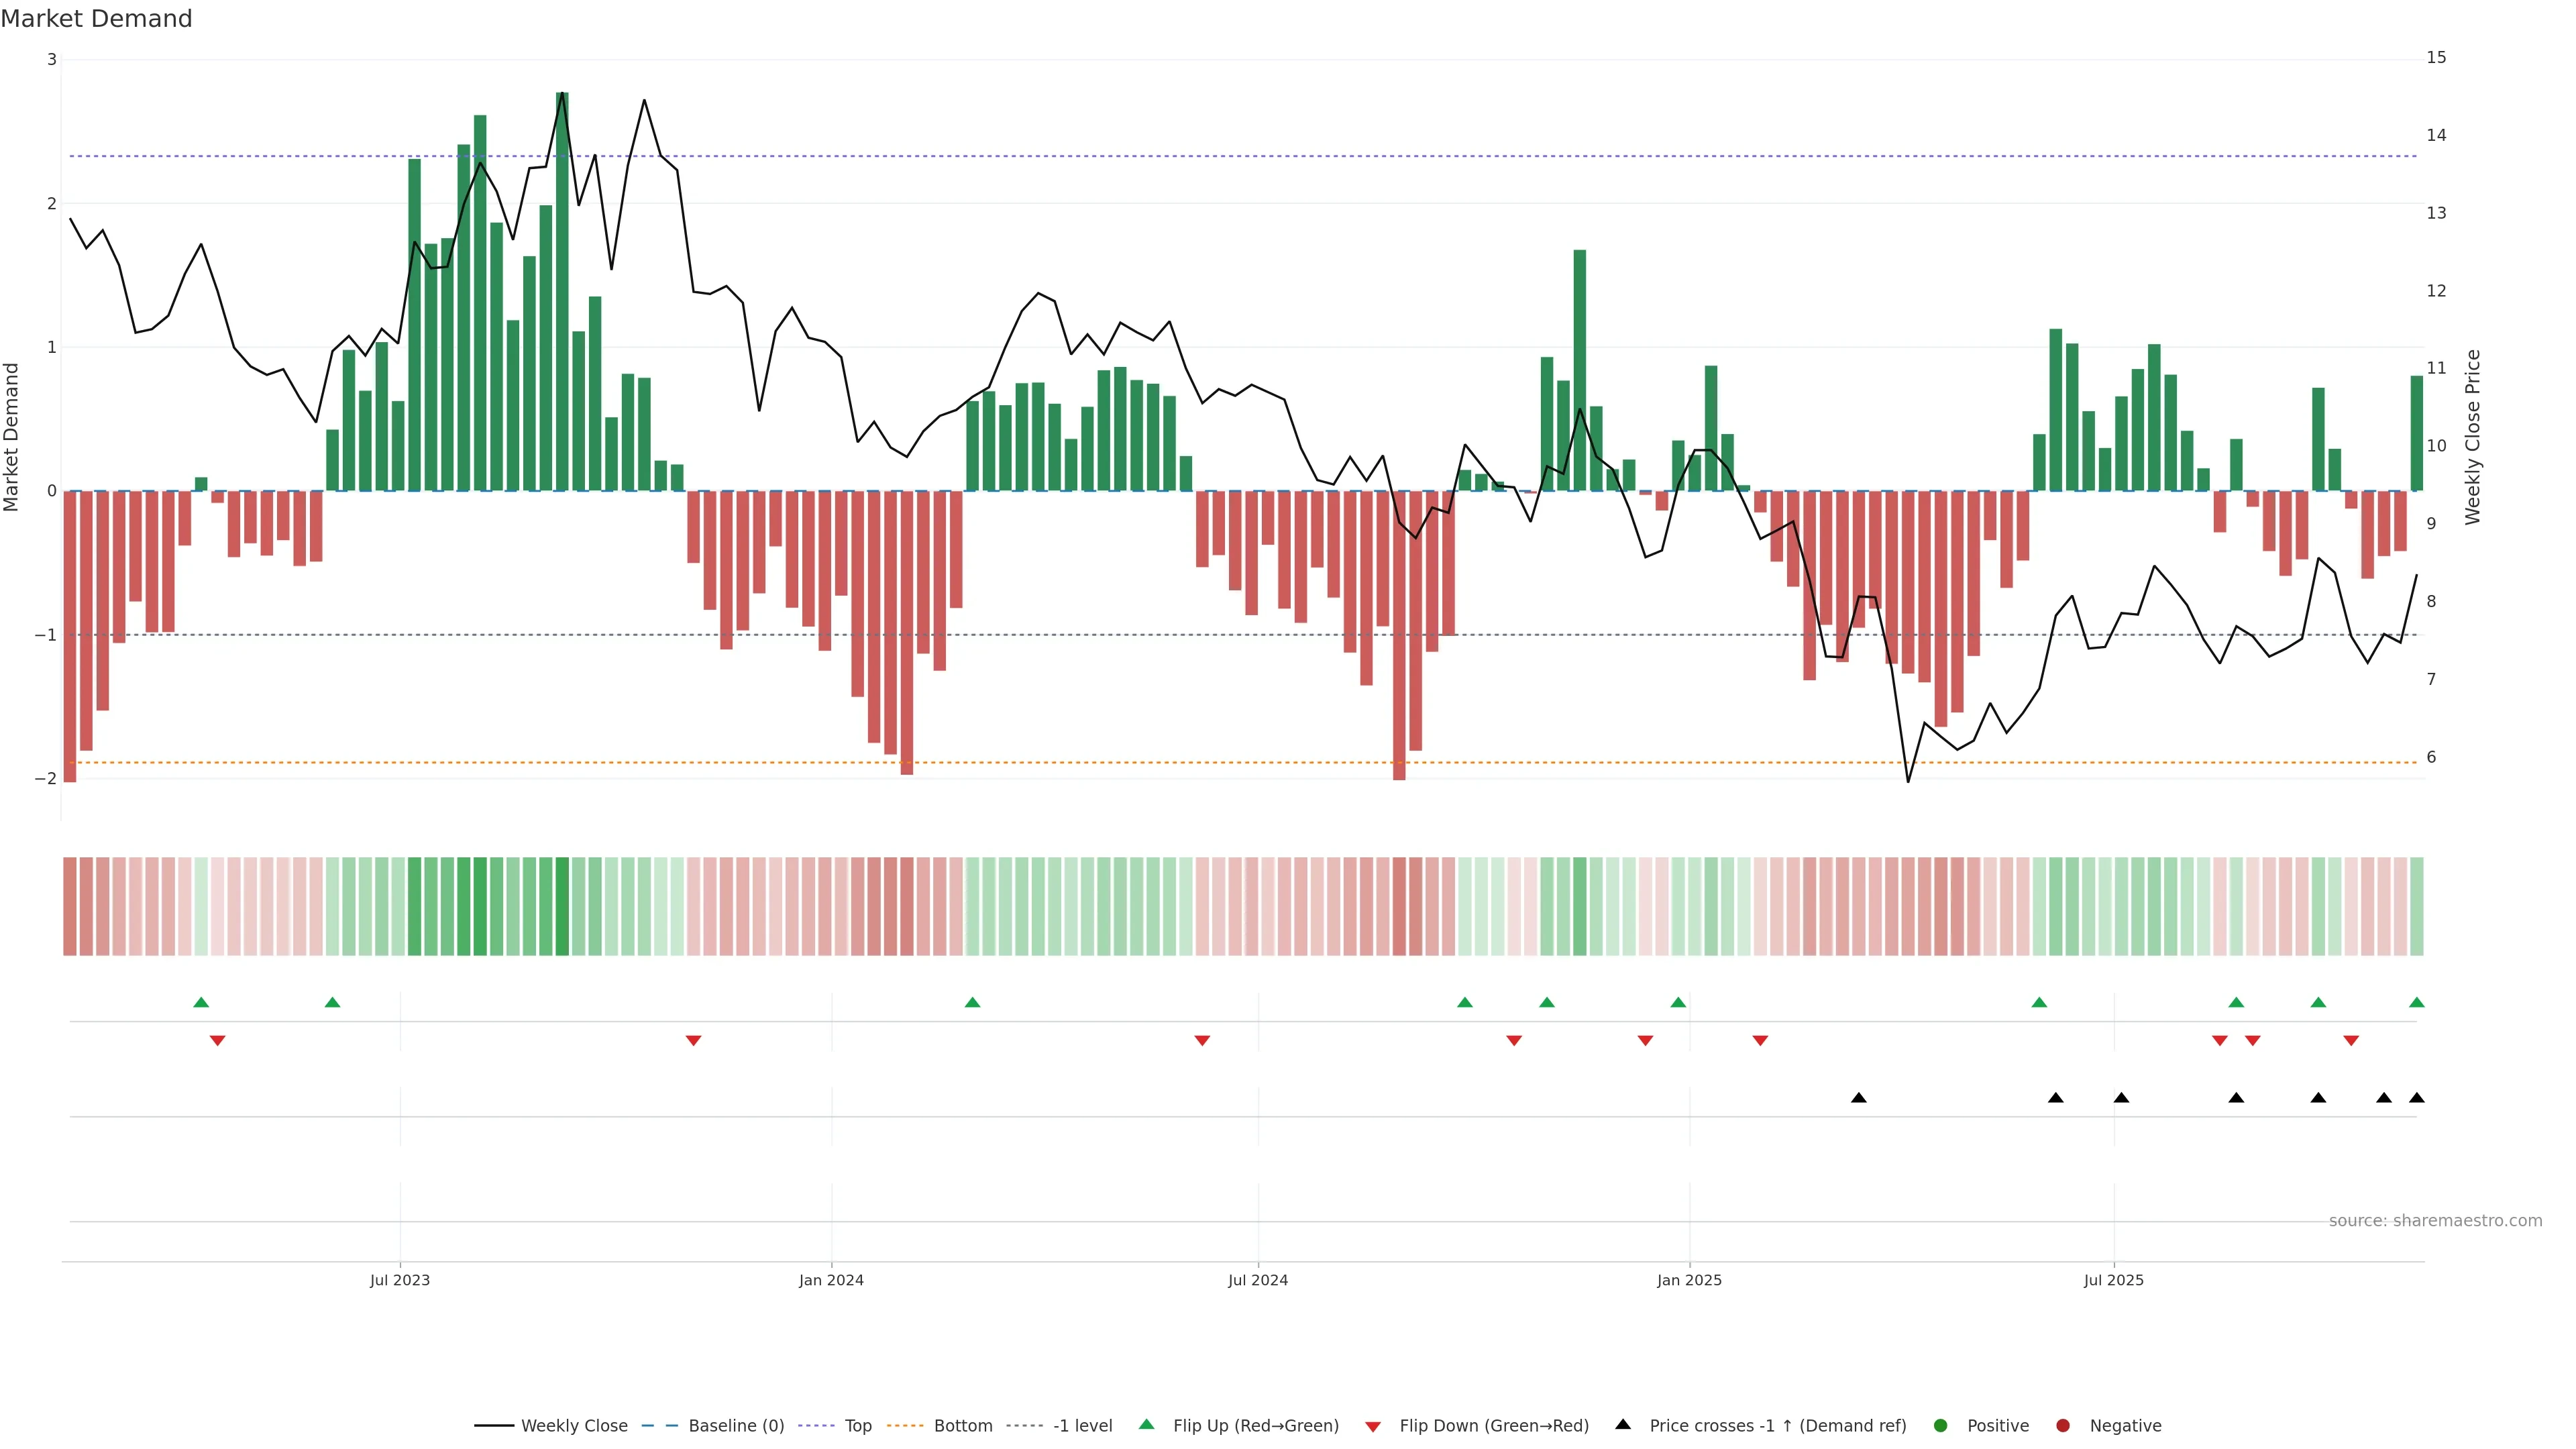The width and height of the screenshot is (2576, 1449).
Task: Click black triangle Price crosses legend icon
Action: pyautogui.click(x=1623, y=1424)
